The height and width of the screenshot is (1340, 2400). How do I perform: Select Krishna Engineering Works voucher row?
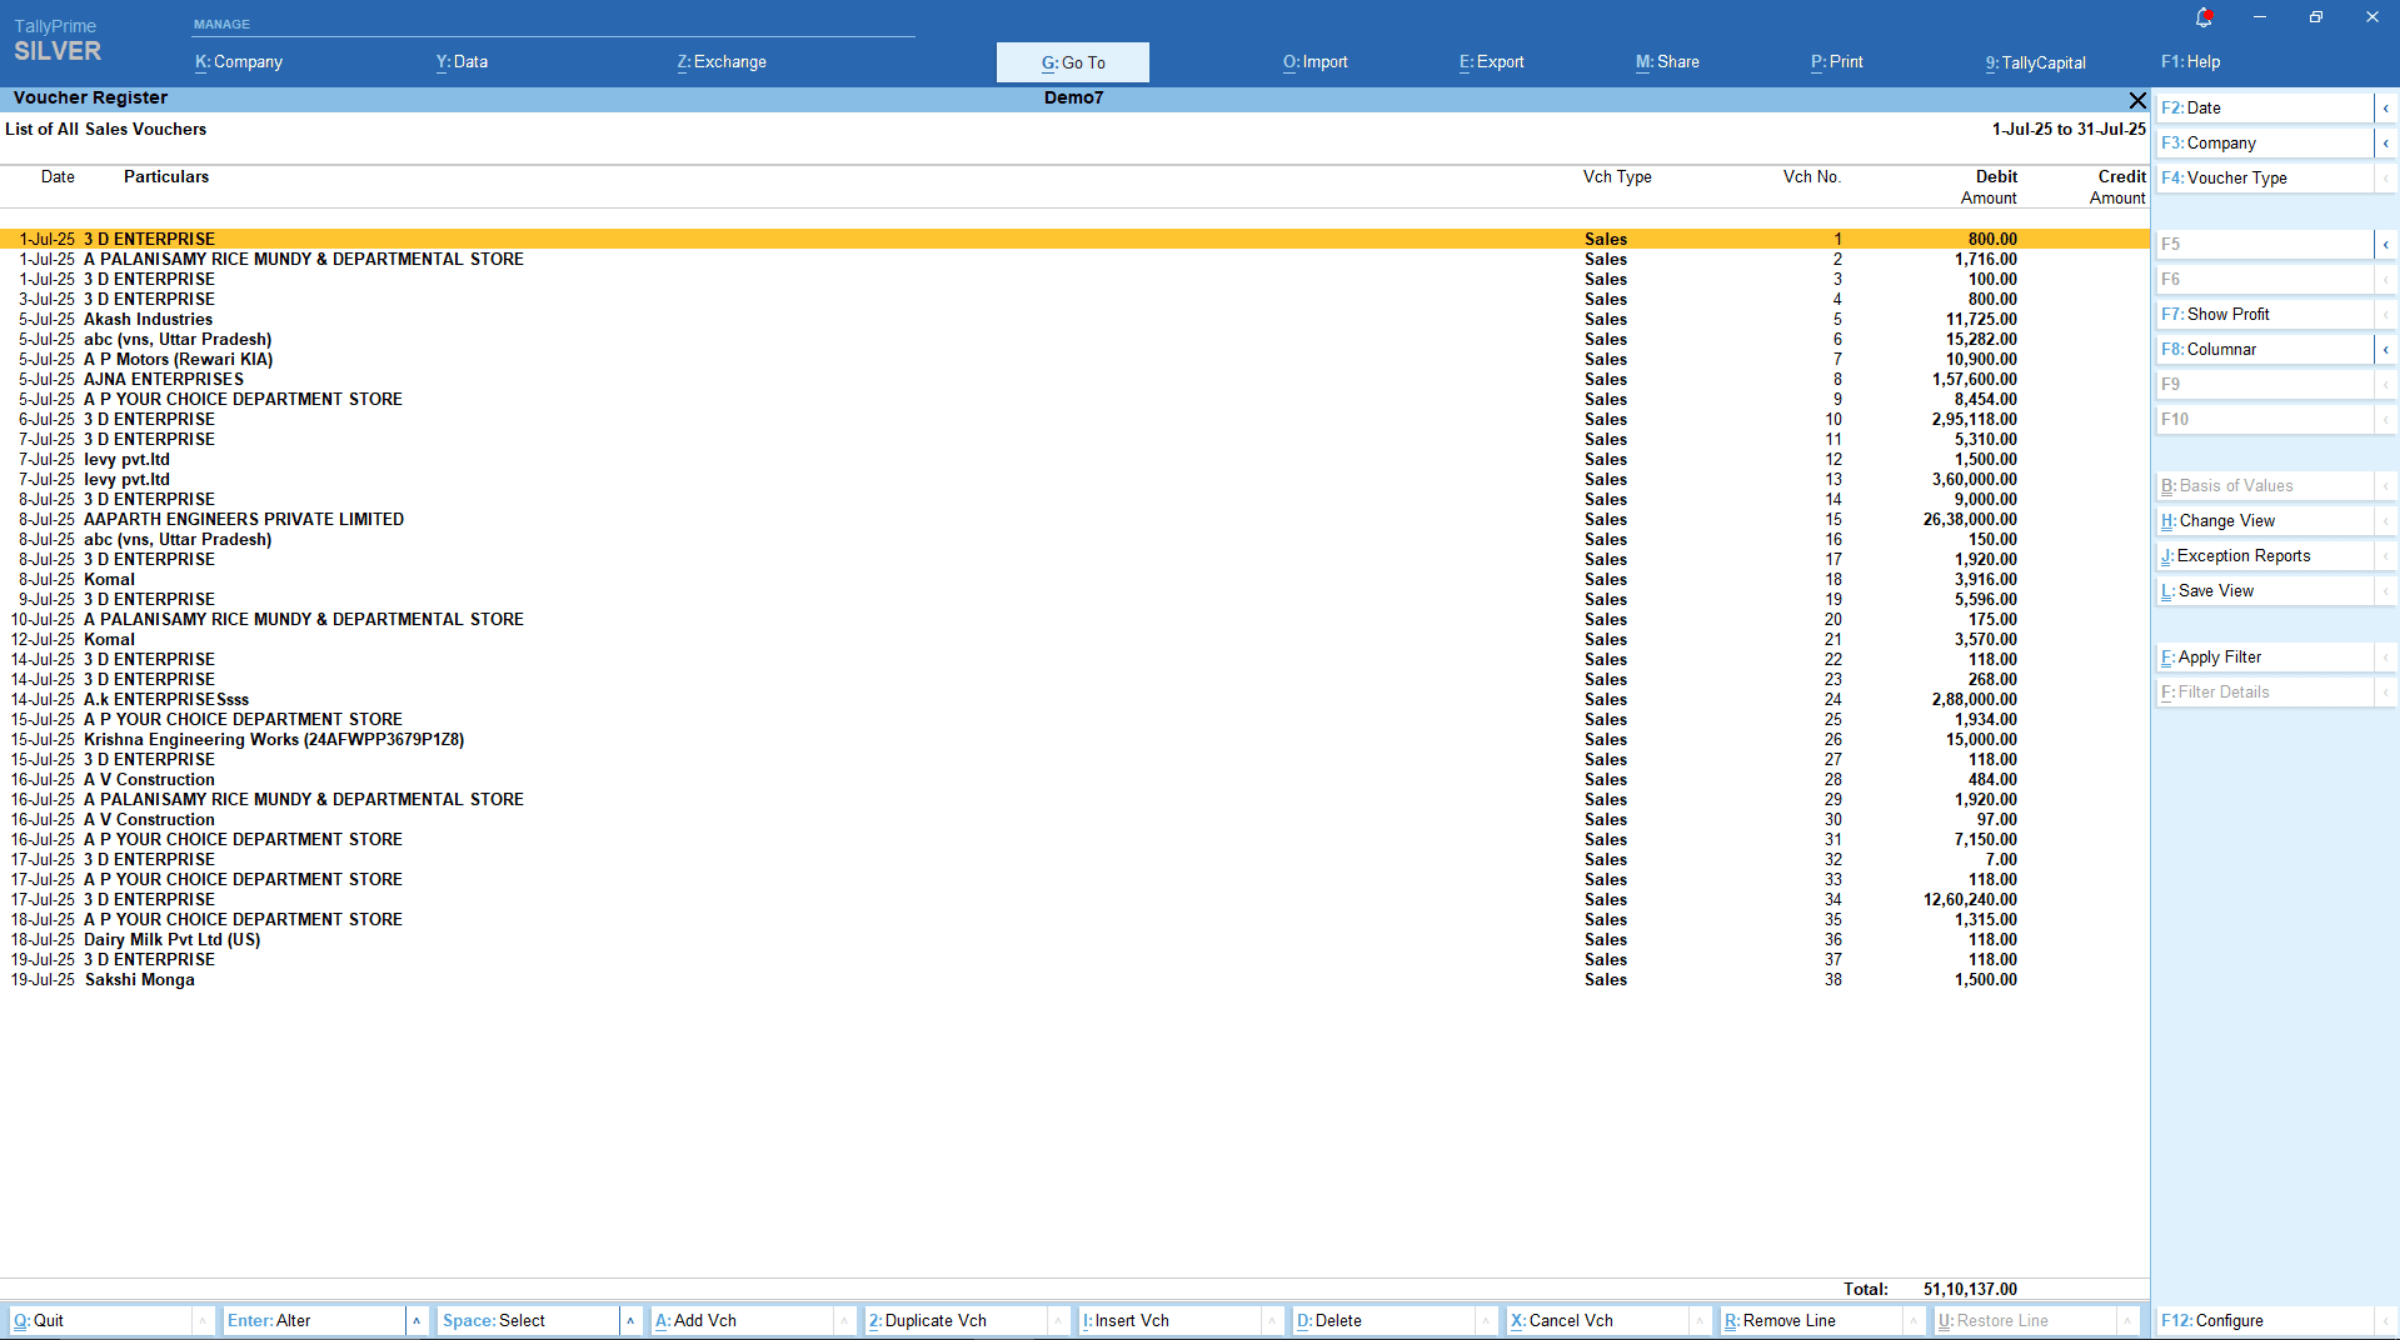(1074, 740)
